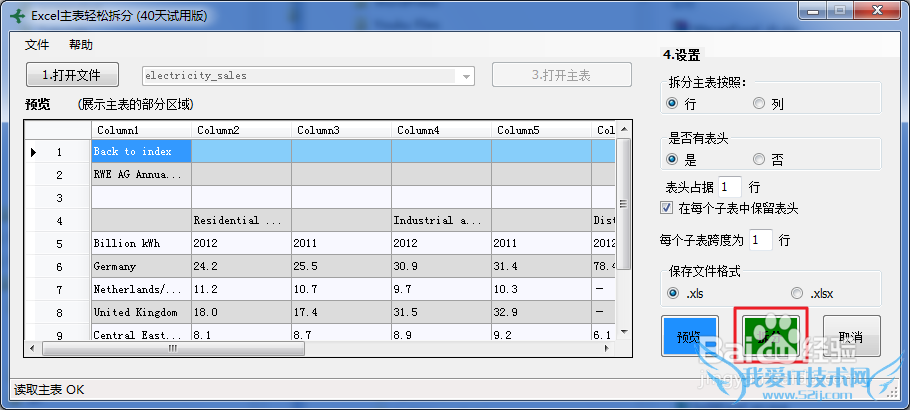Select split by 列 (column) radio button
This screenshot has width=910, height=410.
(x=760, y=103)
